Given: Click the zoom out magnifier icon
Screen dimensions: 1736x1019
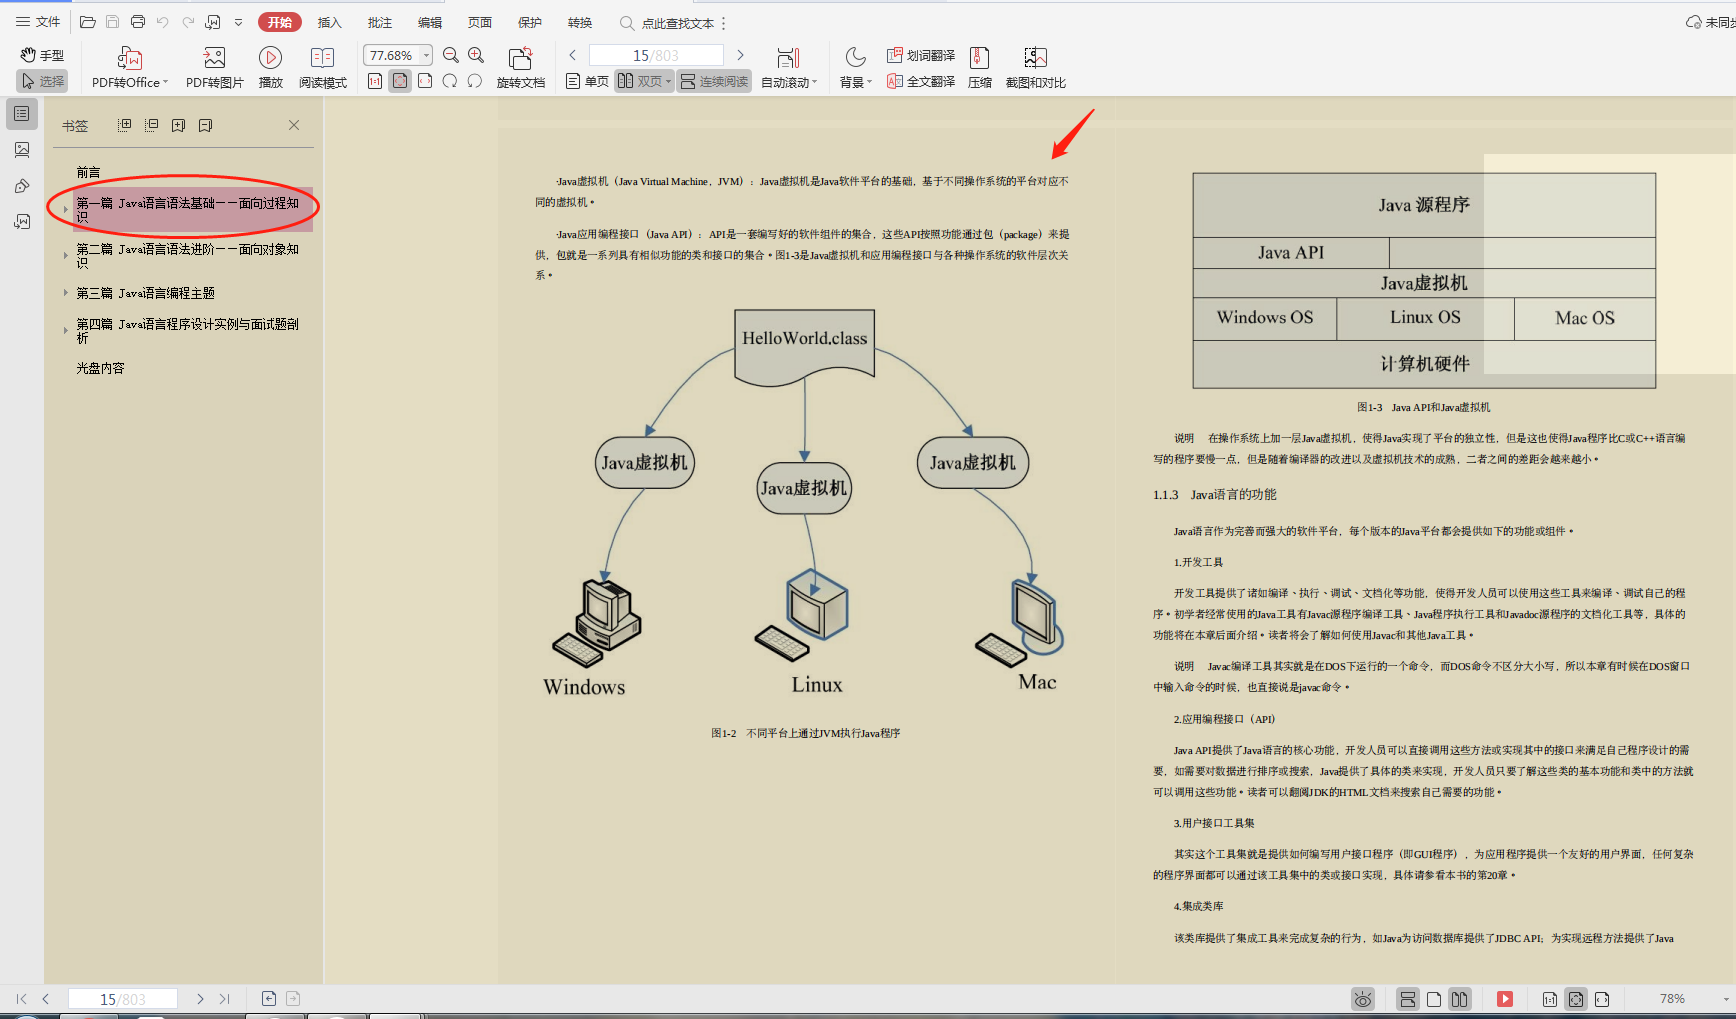Looking at the screenshot, I should 451,56.
